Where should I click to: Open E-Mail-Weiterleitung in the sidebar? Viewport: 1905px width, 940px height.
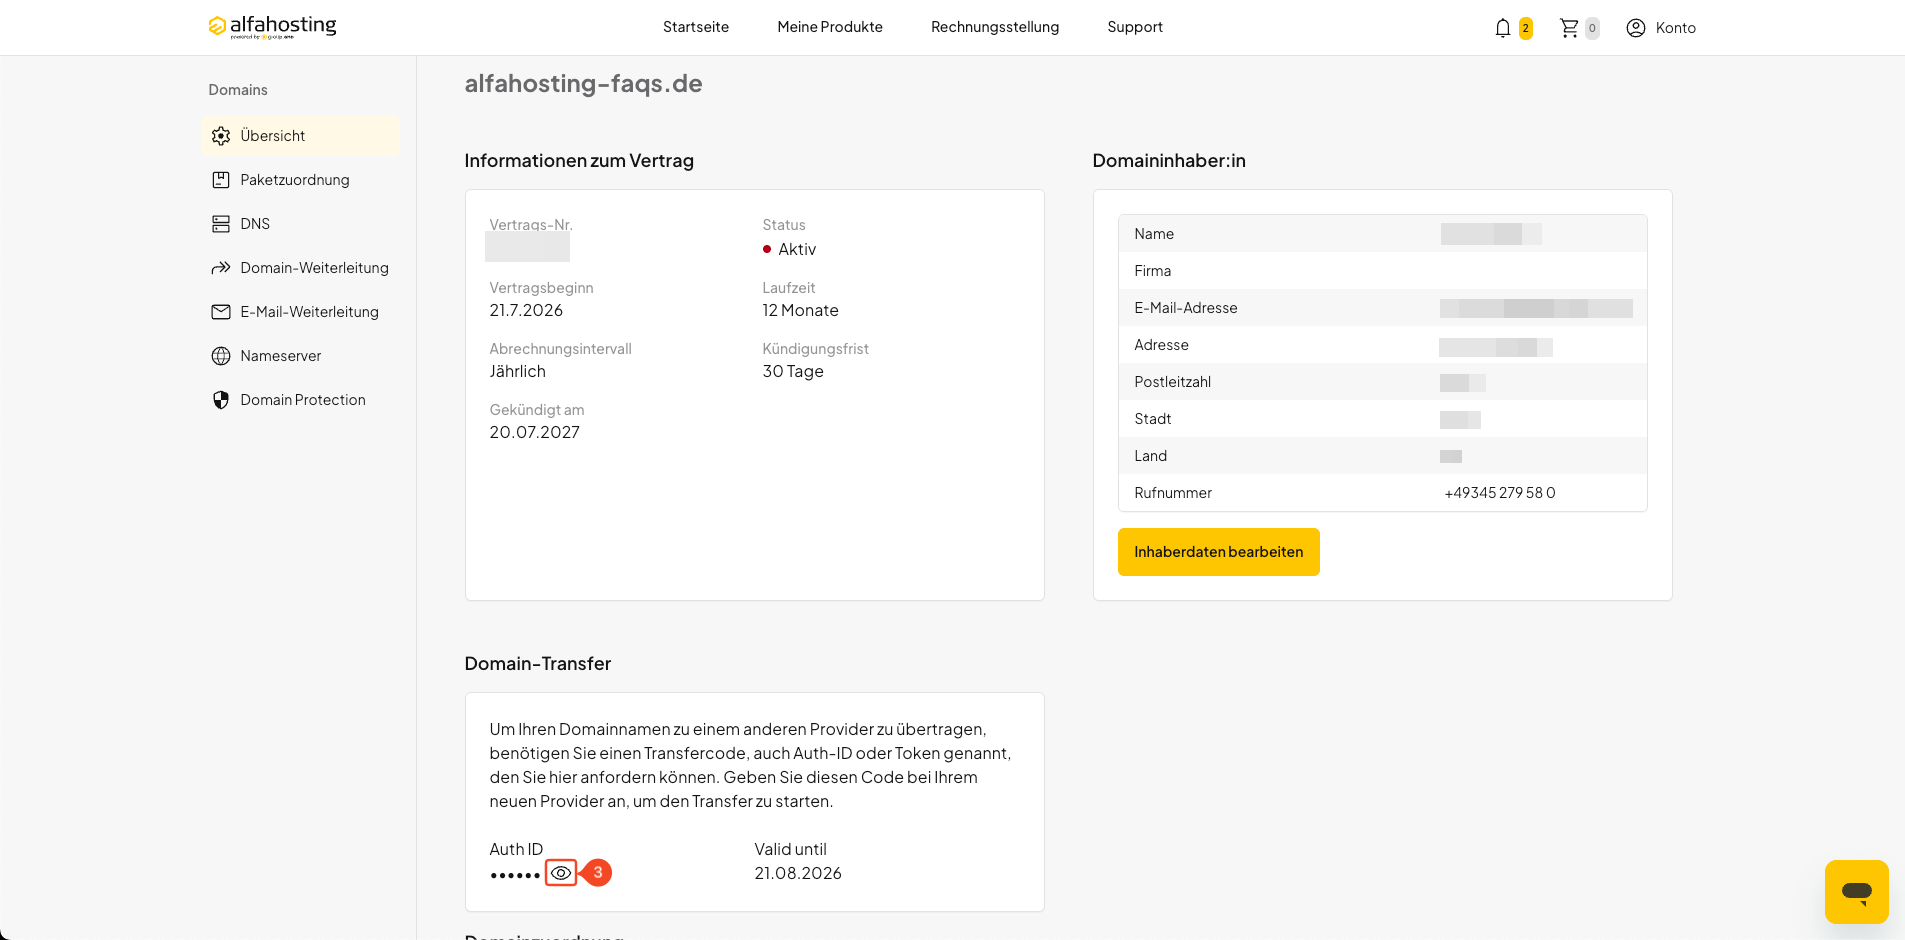click(x=300, y=312)
